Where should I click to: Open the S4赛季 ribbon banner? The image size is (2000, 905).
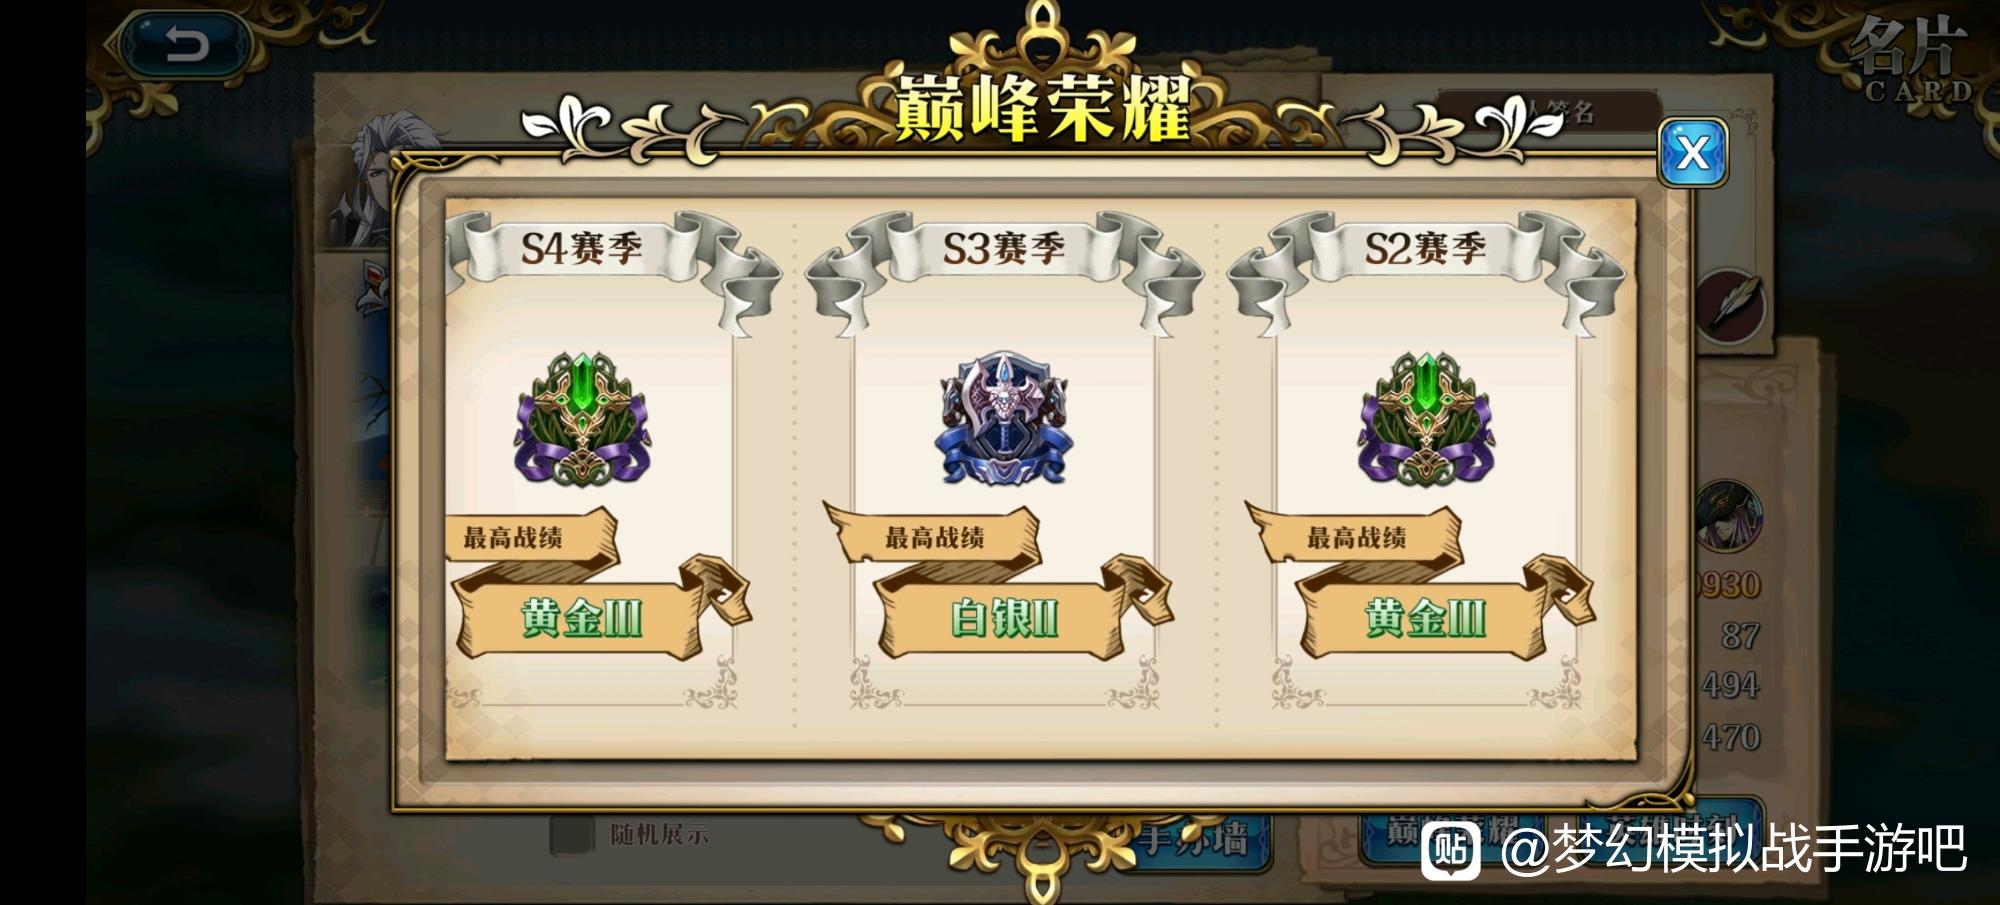click(x=583, y=248)
